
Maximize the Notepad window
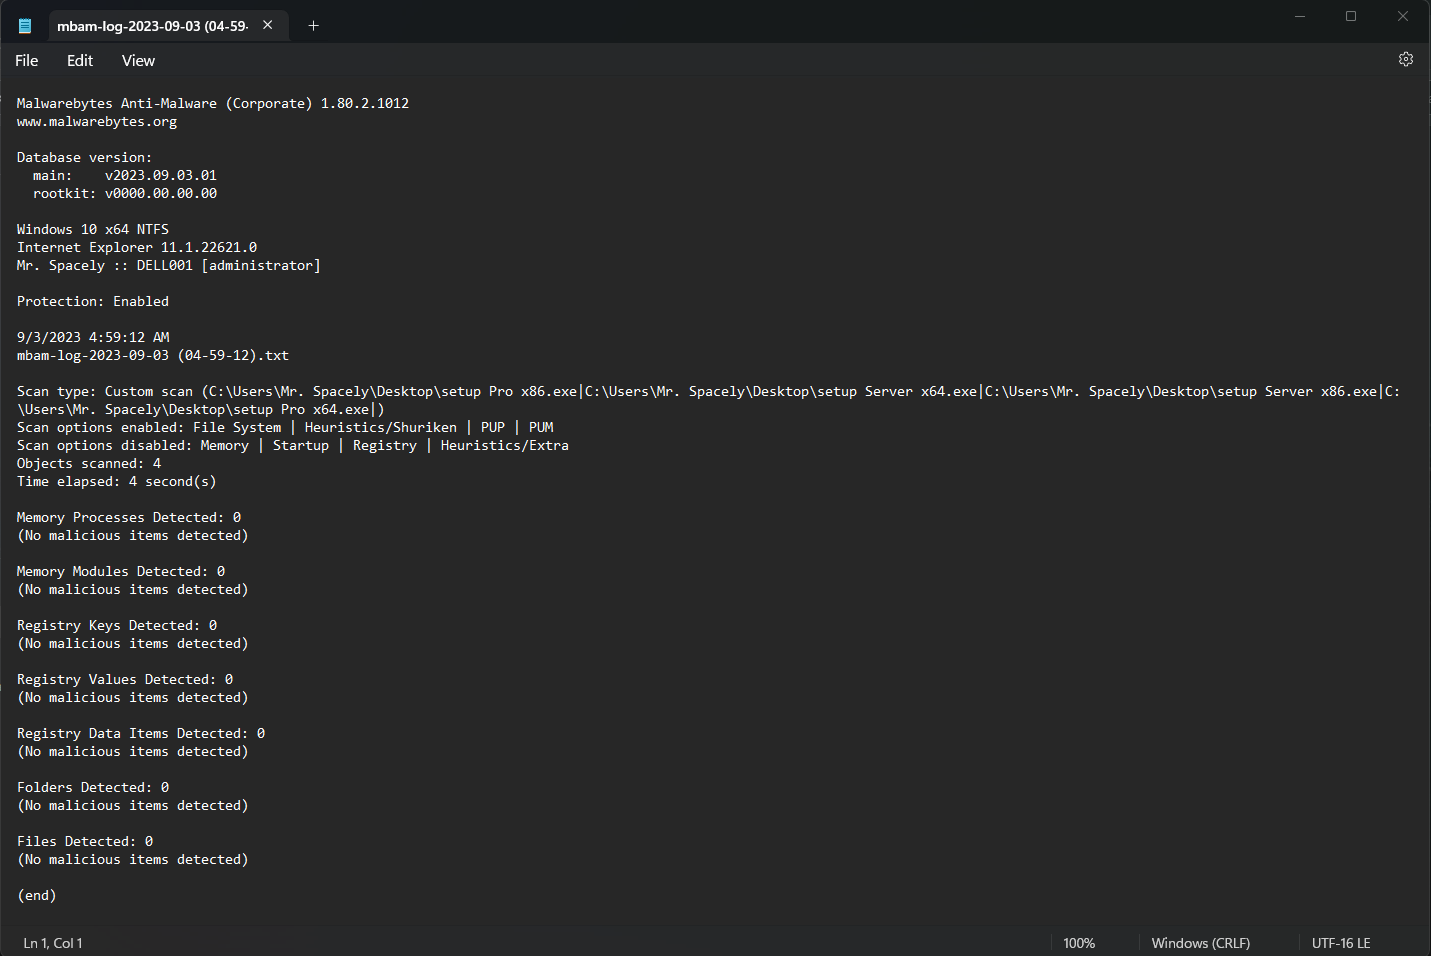(x=1351, y=16)
